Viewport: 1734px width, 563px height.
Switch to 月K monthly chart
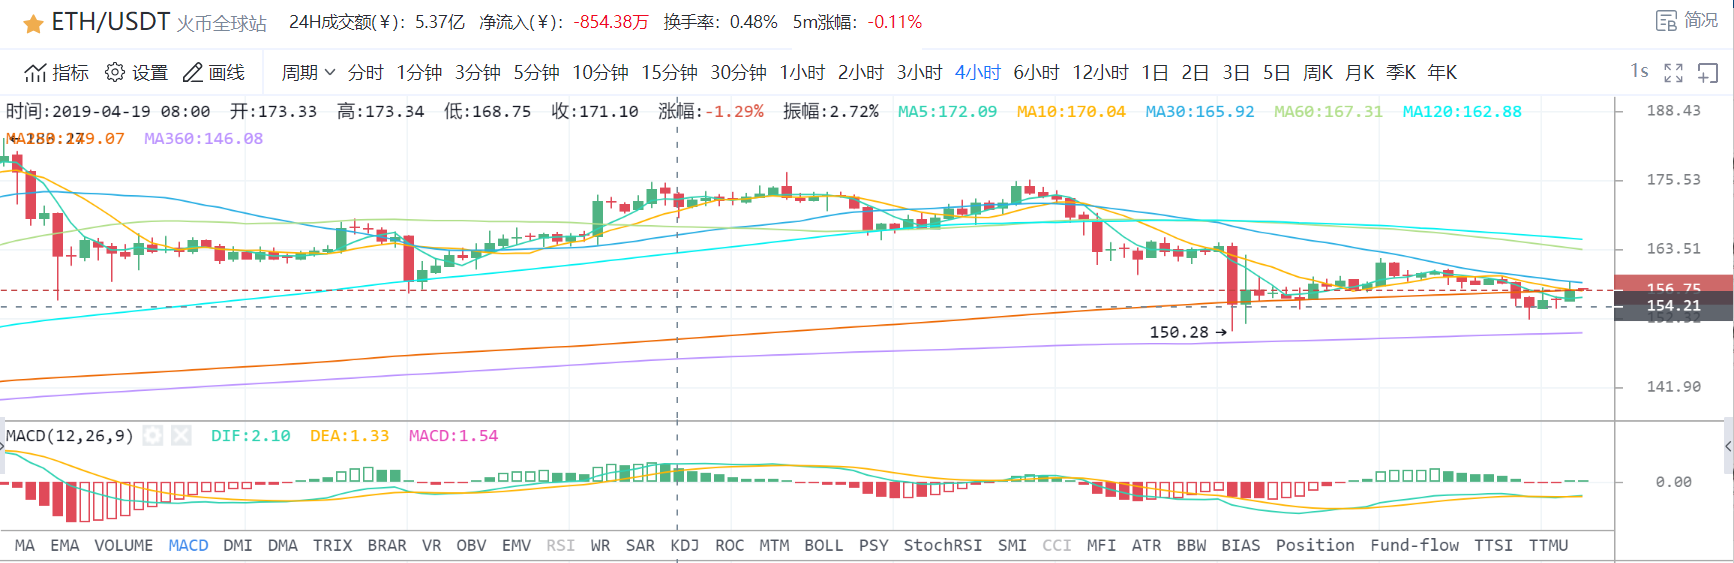(x=1360, y=73)
